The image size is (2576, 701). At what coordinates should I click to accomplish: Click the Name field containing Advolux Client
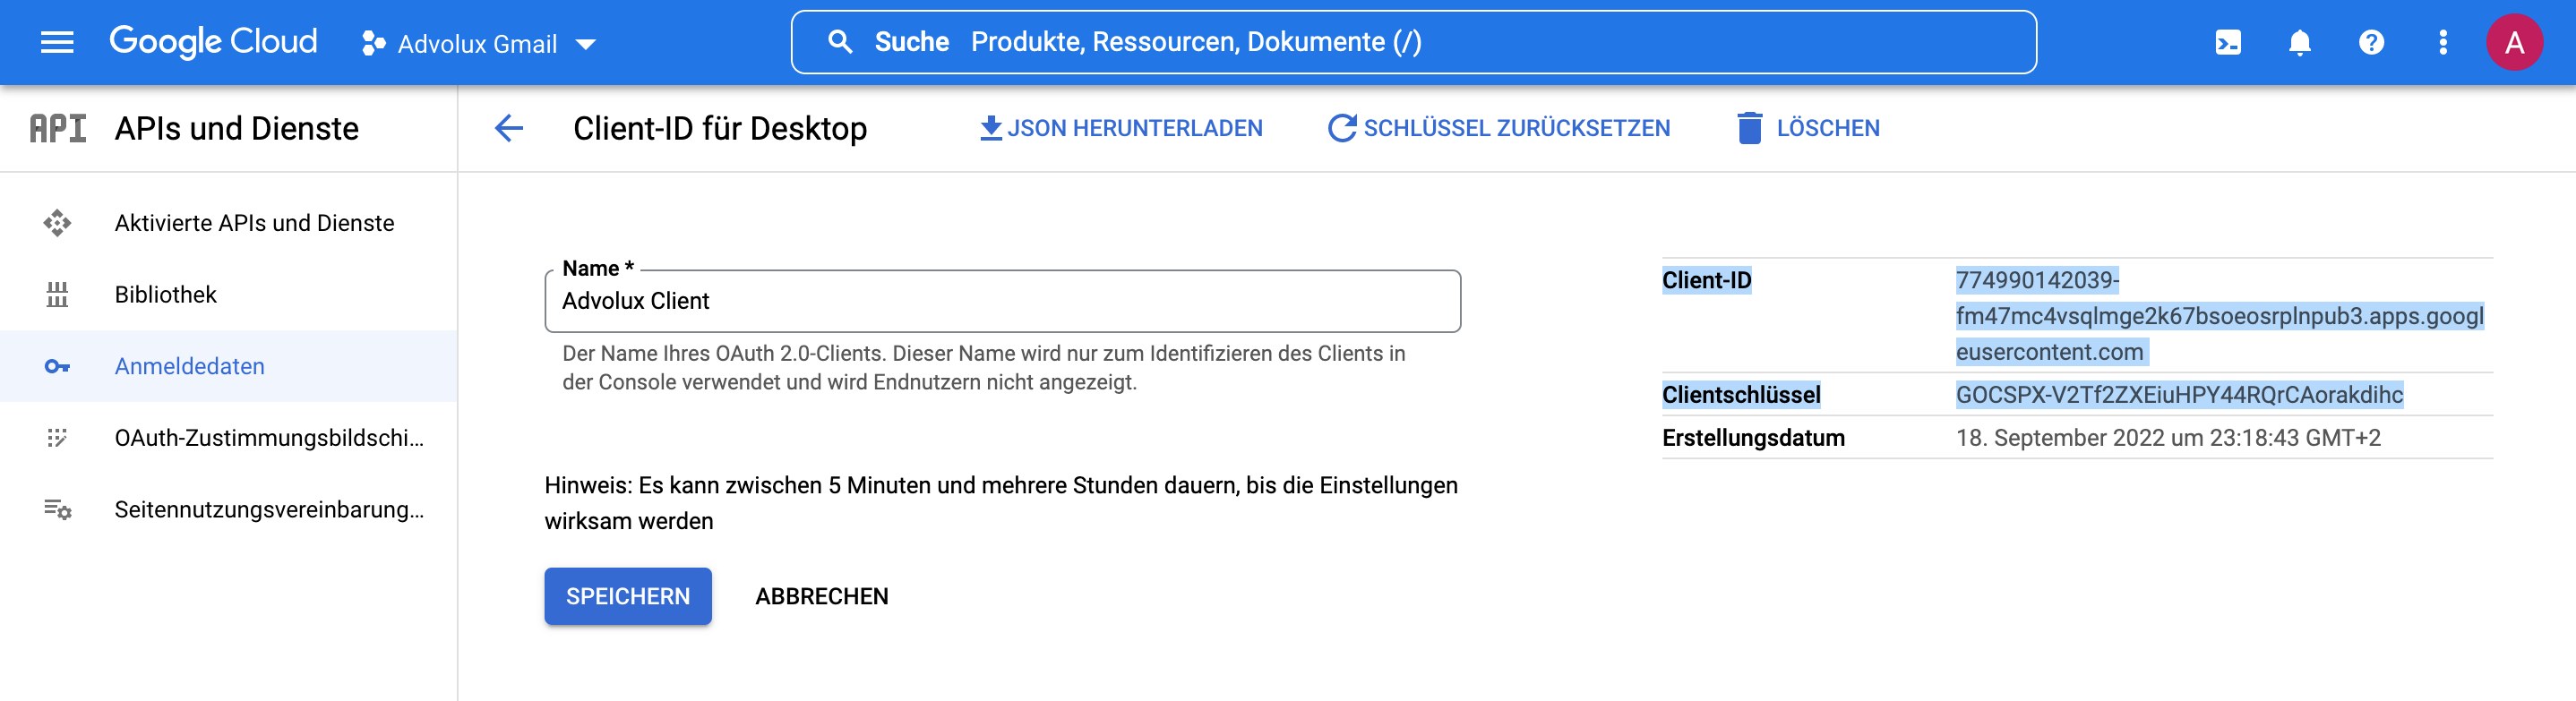(1002, 301)
